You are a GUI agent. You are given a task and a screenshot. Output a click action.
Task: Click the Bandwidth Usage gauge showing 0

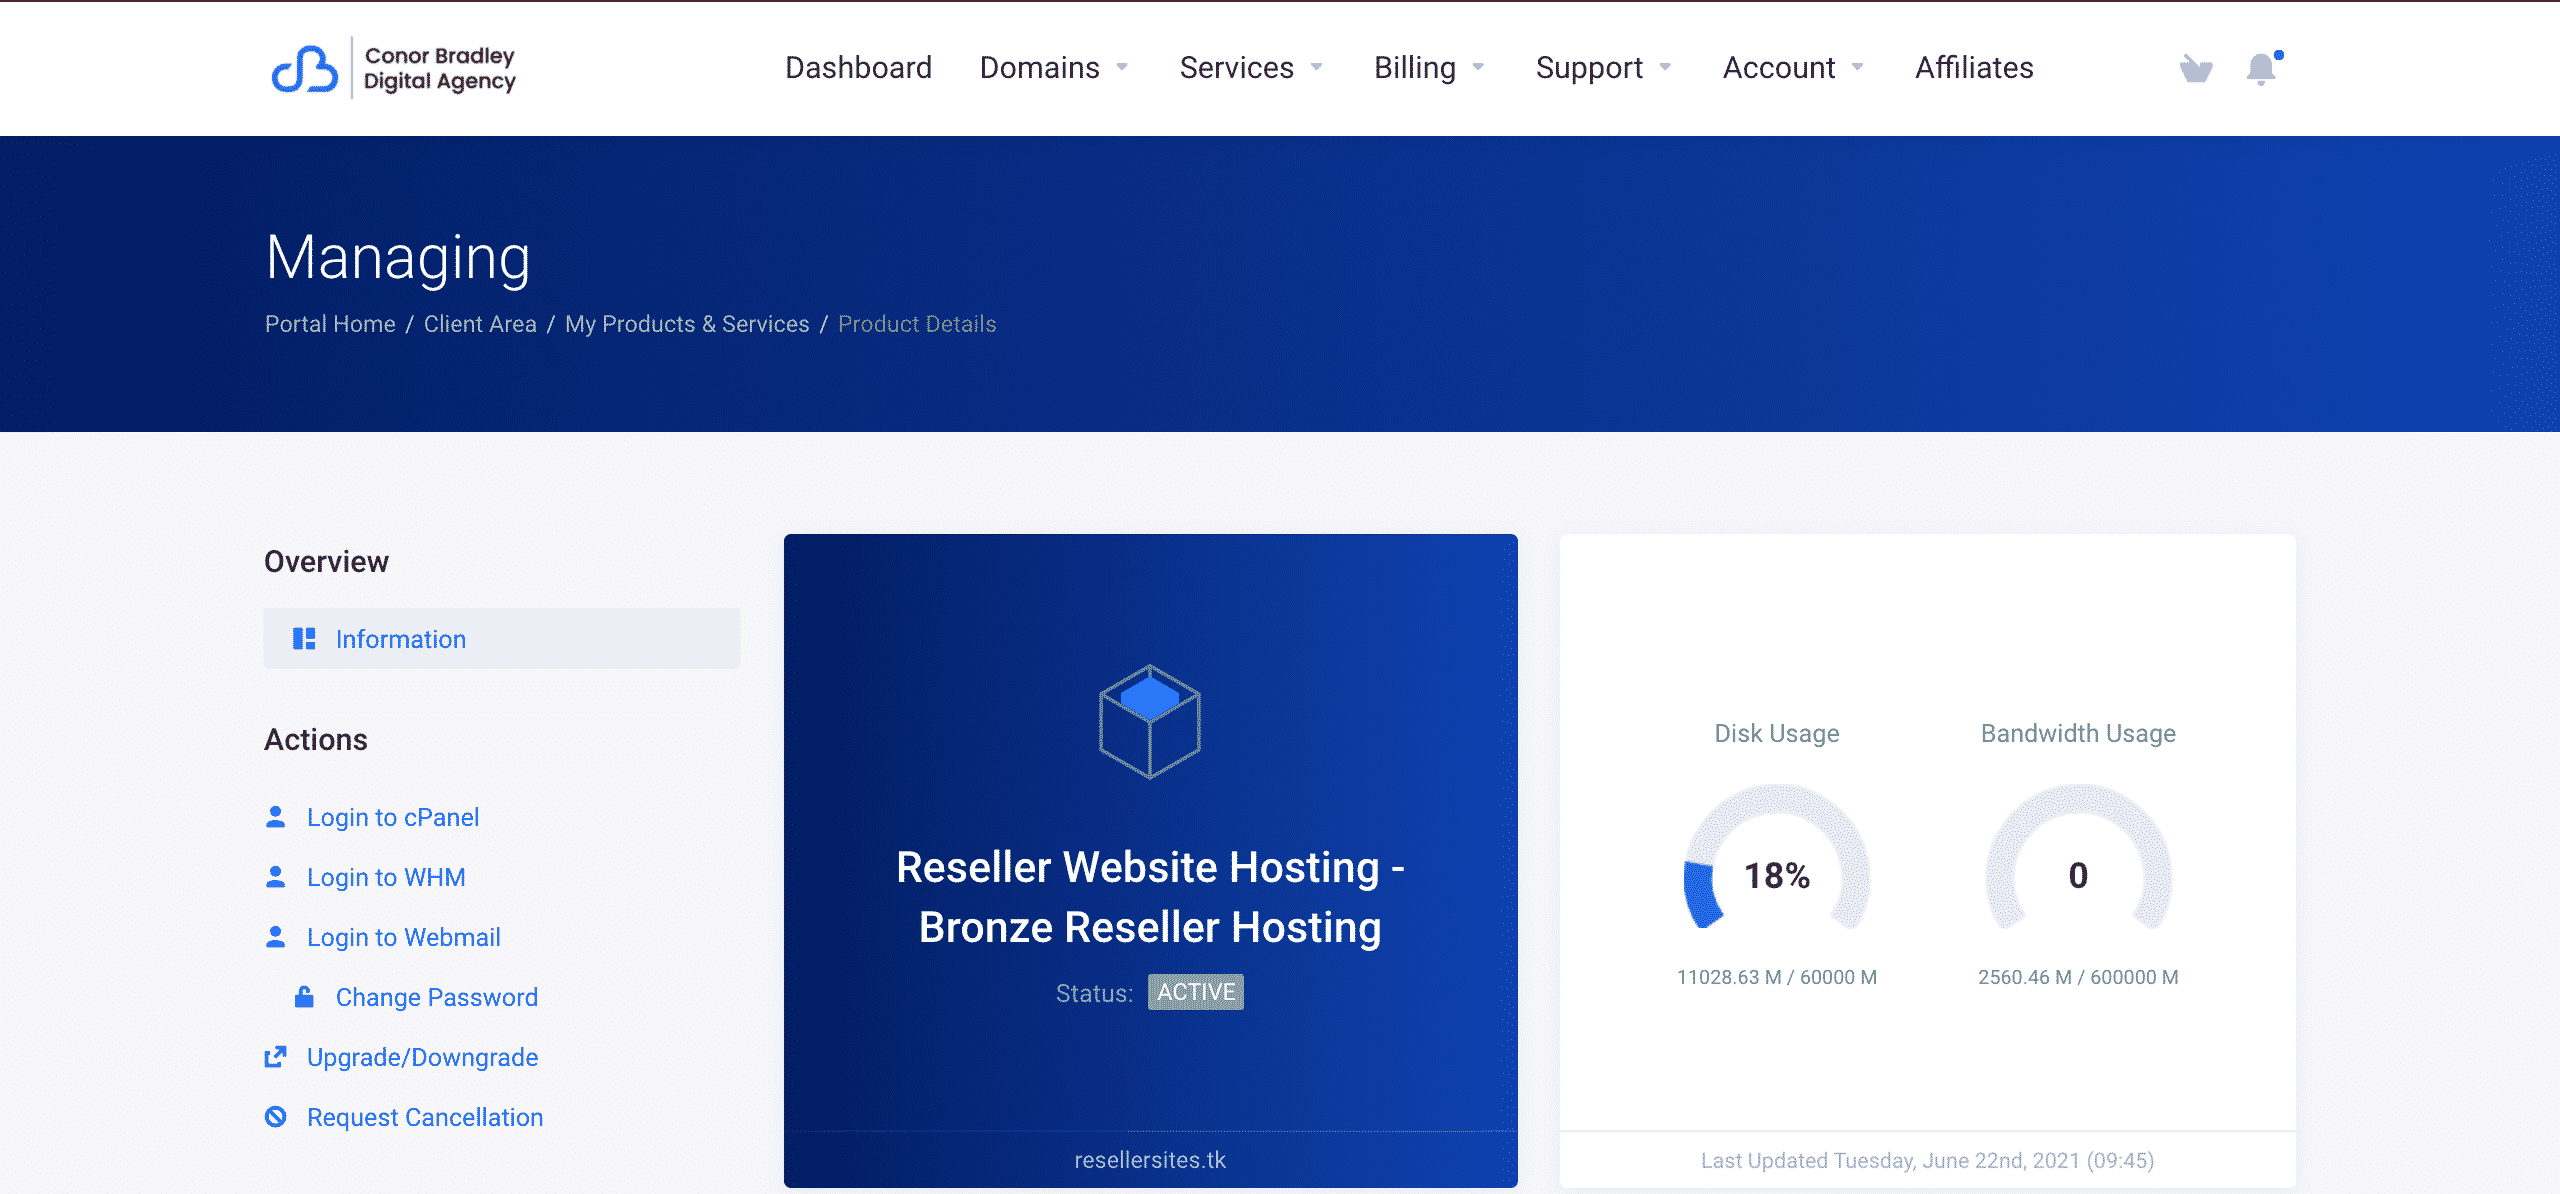pos(2078,858)
